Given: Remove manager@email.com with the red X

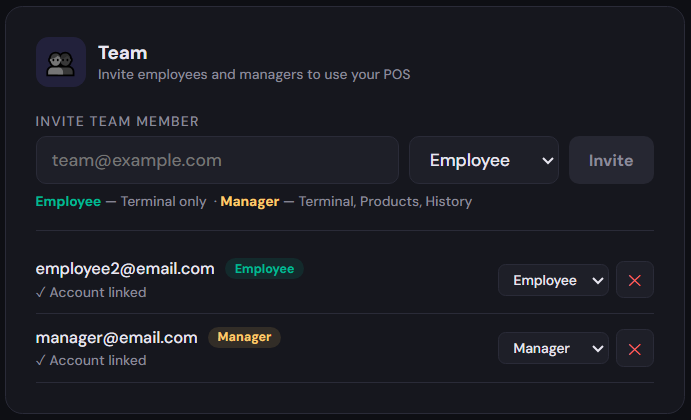Looking at the screenshot, I should tap(635, 348).
